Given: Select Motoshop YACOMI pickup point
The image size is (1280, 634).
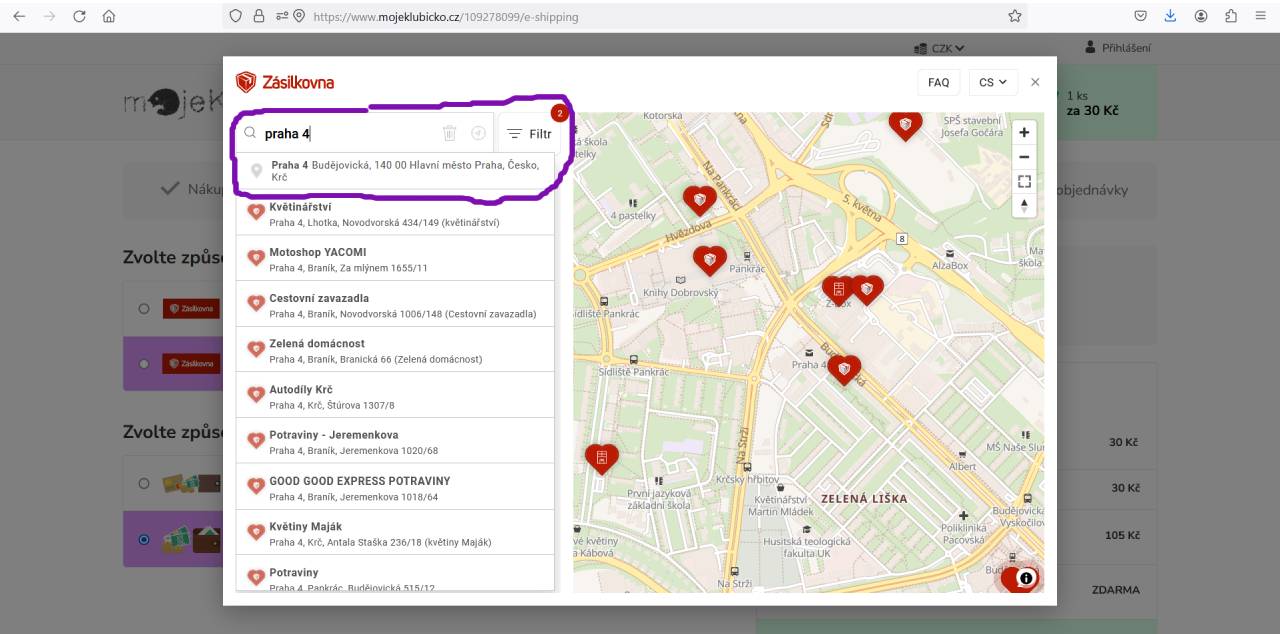Looking at the screenshot, I should 395,258.
